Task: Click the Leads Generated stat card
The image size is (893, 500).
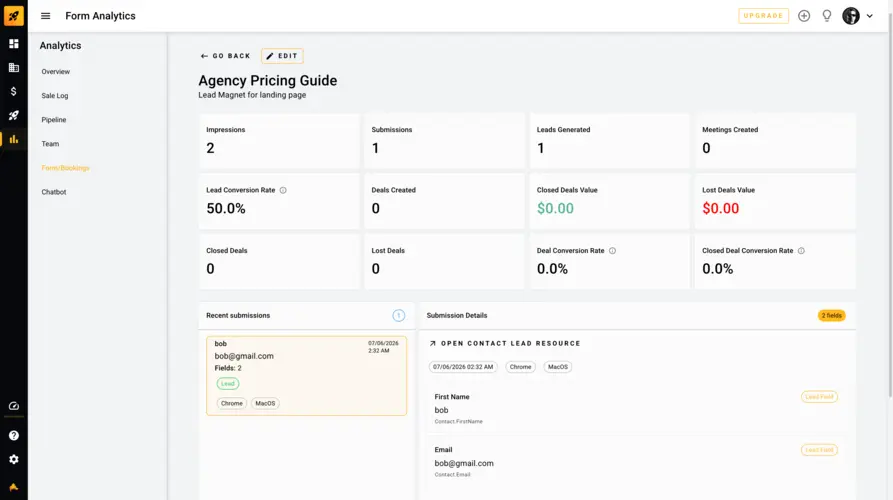Action: click(609, 141)
